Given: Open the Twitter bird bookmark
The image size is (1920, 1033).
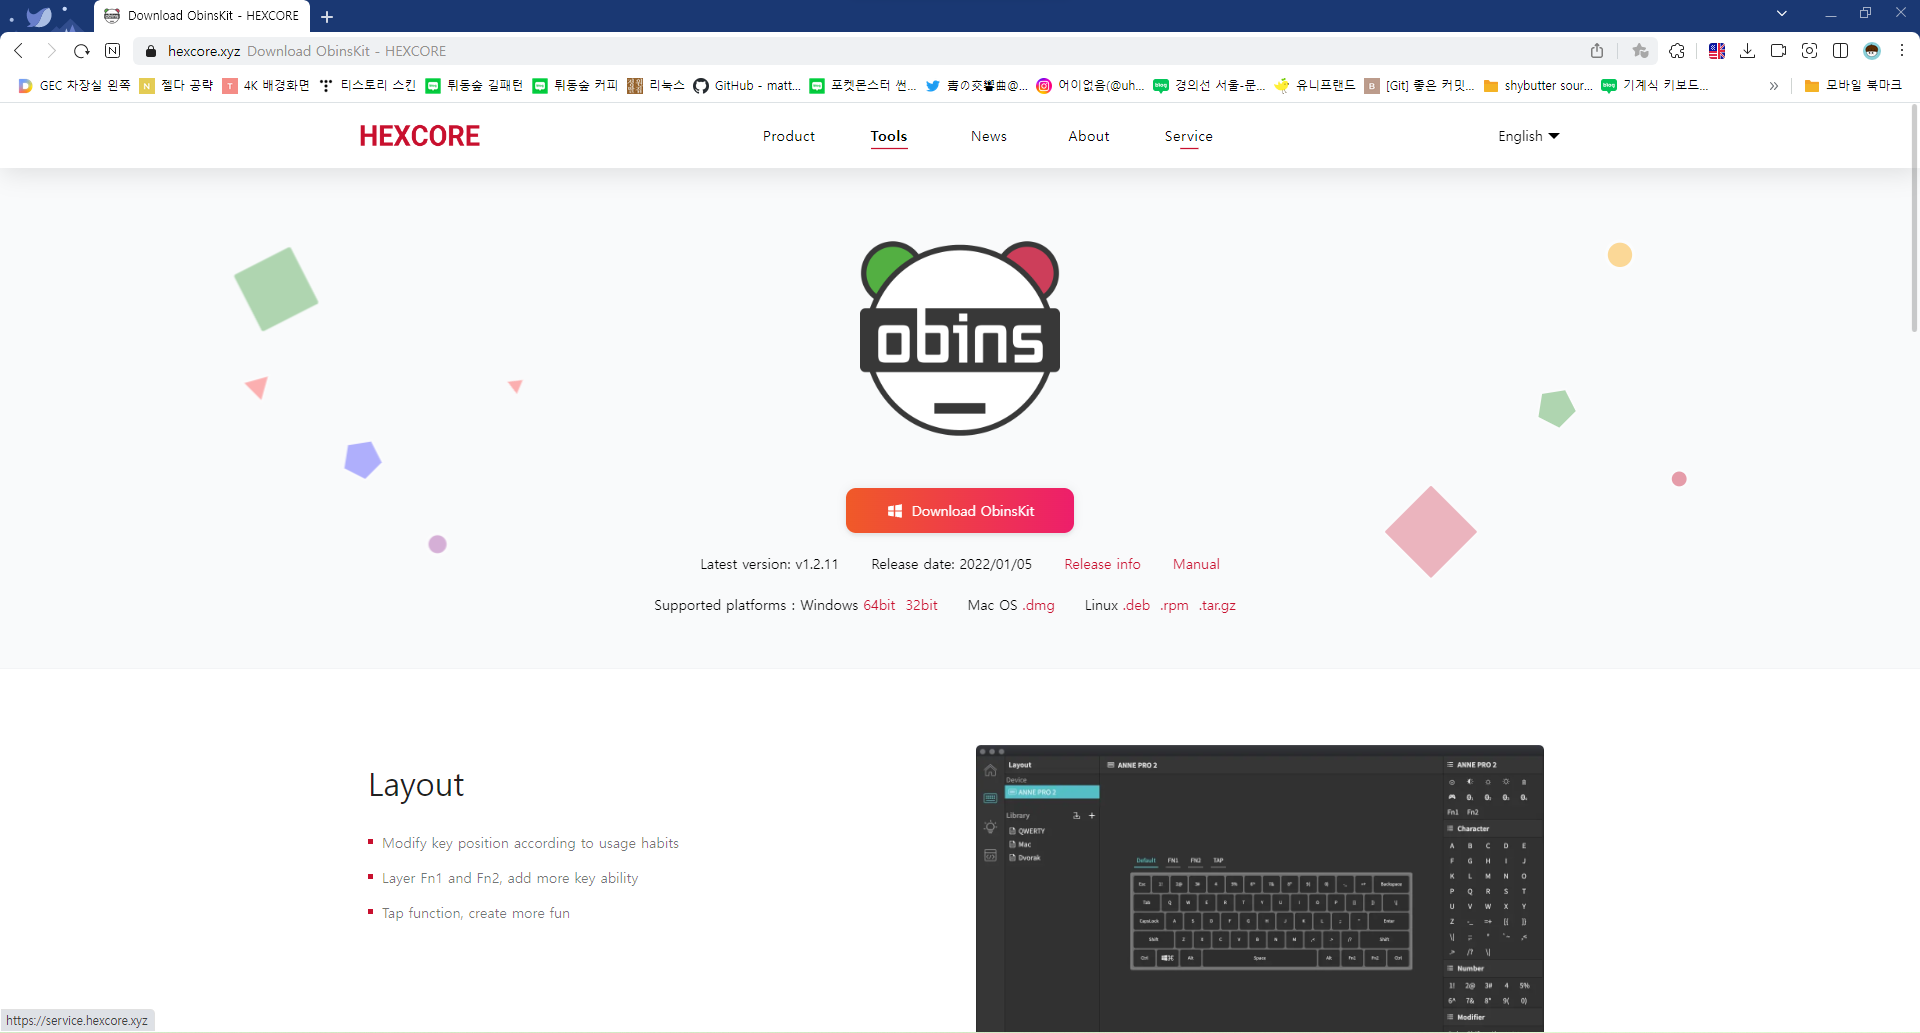Looking at the screenshot, I should (x=976, y=86).
